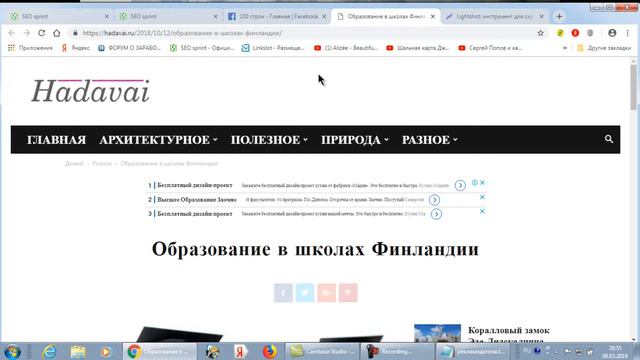
Task: Open the SEO sprint bookmark in bar
Action: 202,48
